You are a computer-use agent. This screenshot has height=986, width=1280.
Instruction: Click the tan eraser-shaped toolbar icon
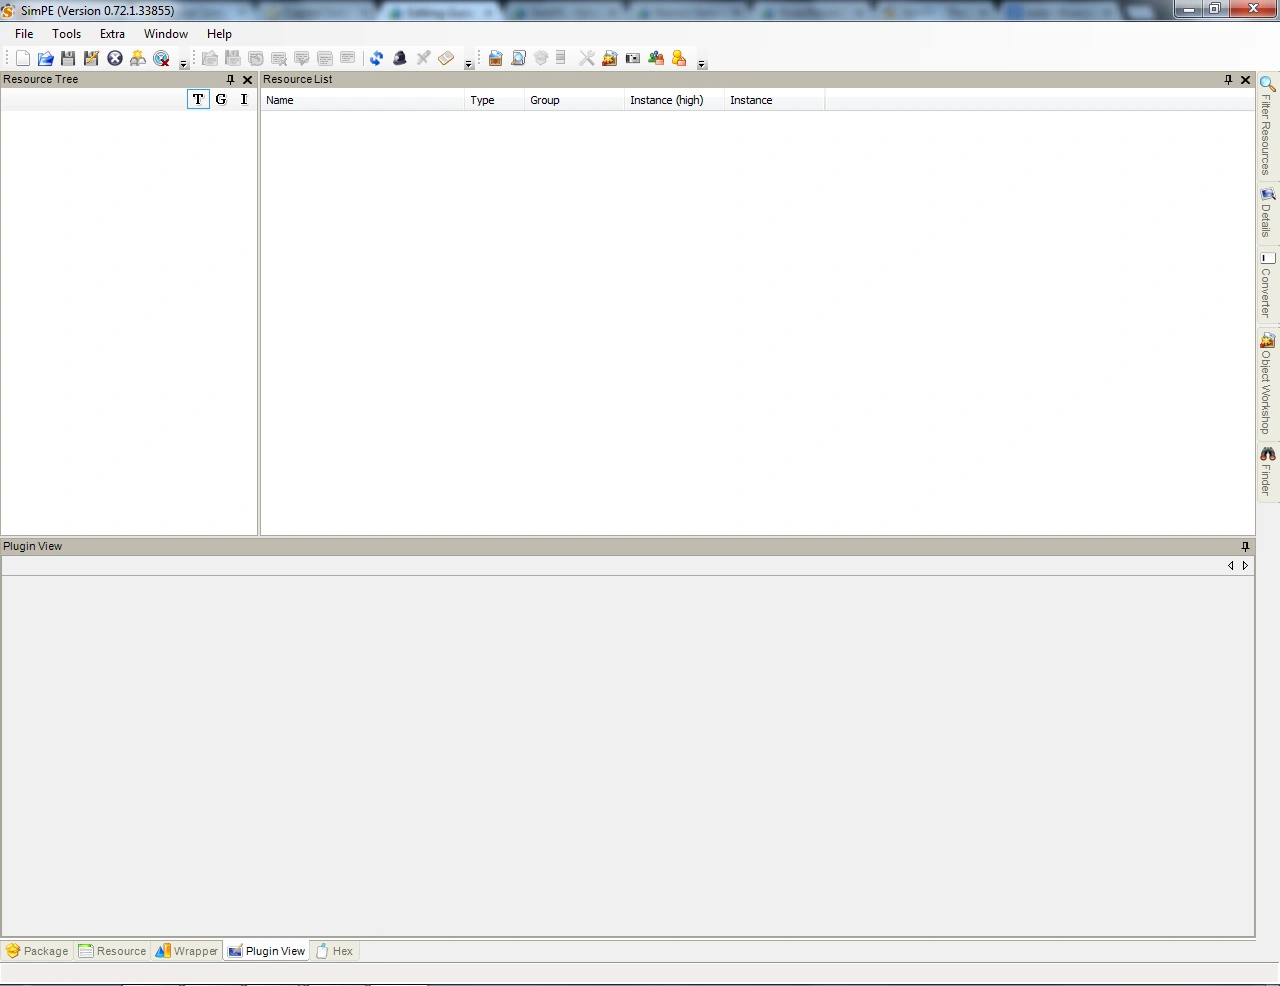coord(446,58)
